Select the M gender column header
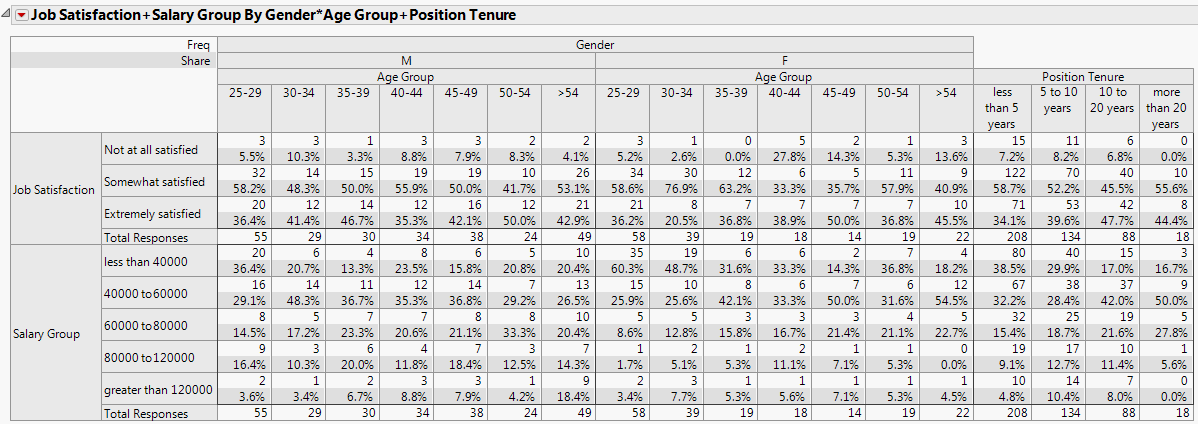This screenshot has height=424, width=1198. [x=406, y=61]
